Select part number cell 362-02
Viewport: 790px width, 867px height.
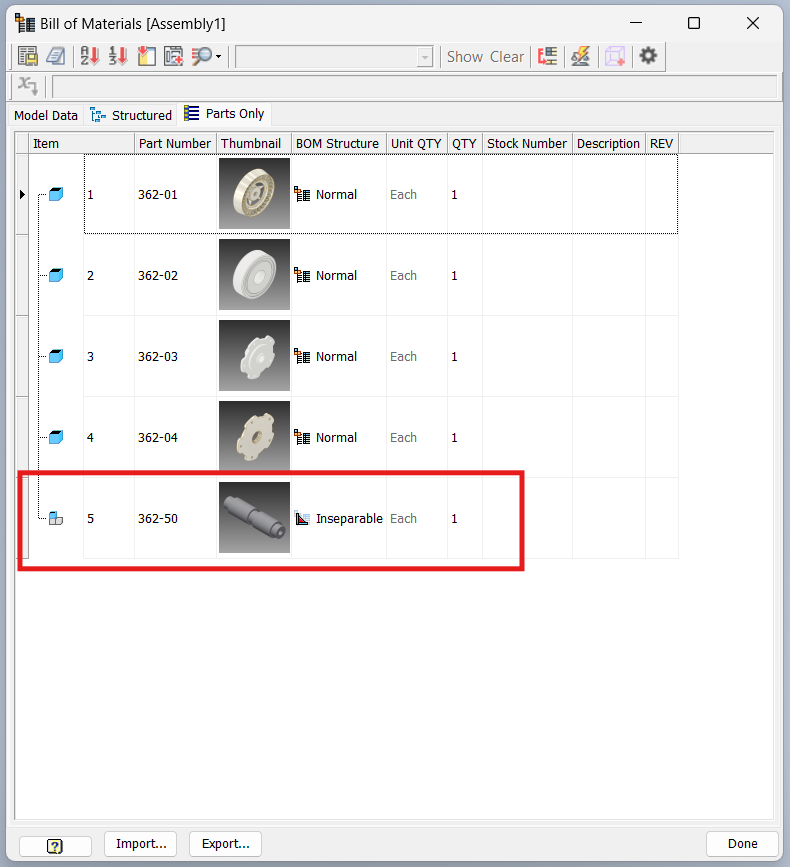coord(175,275)
